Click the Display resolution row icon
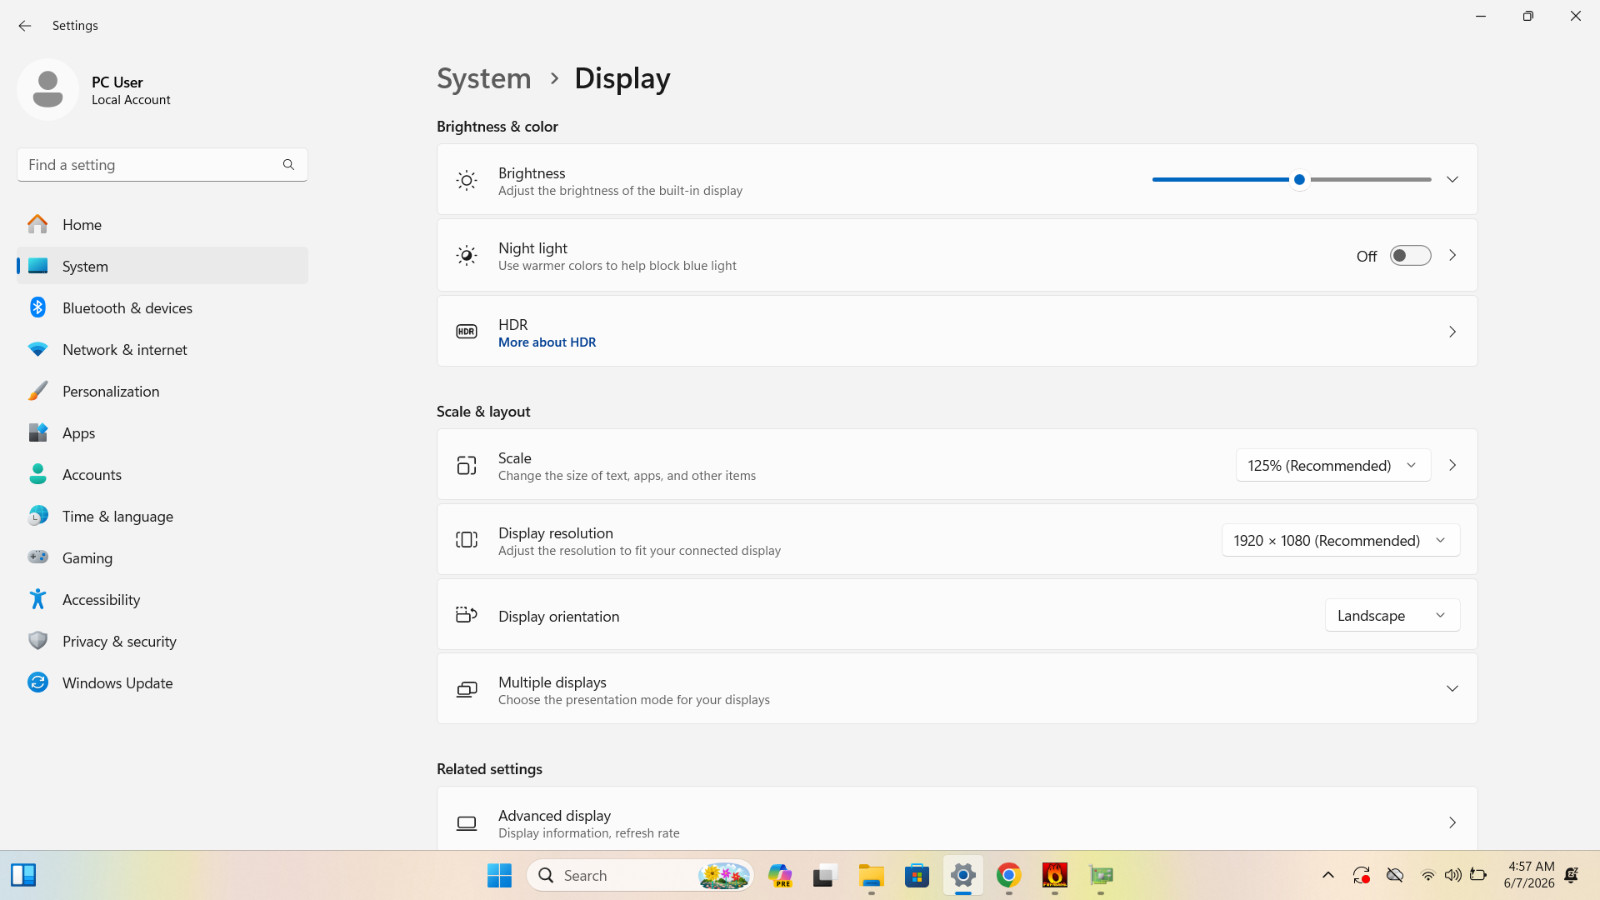1600x900 pixels. (467, 541)
